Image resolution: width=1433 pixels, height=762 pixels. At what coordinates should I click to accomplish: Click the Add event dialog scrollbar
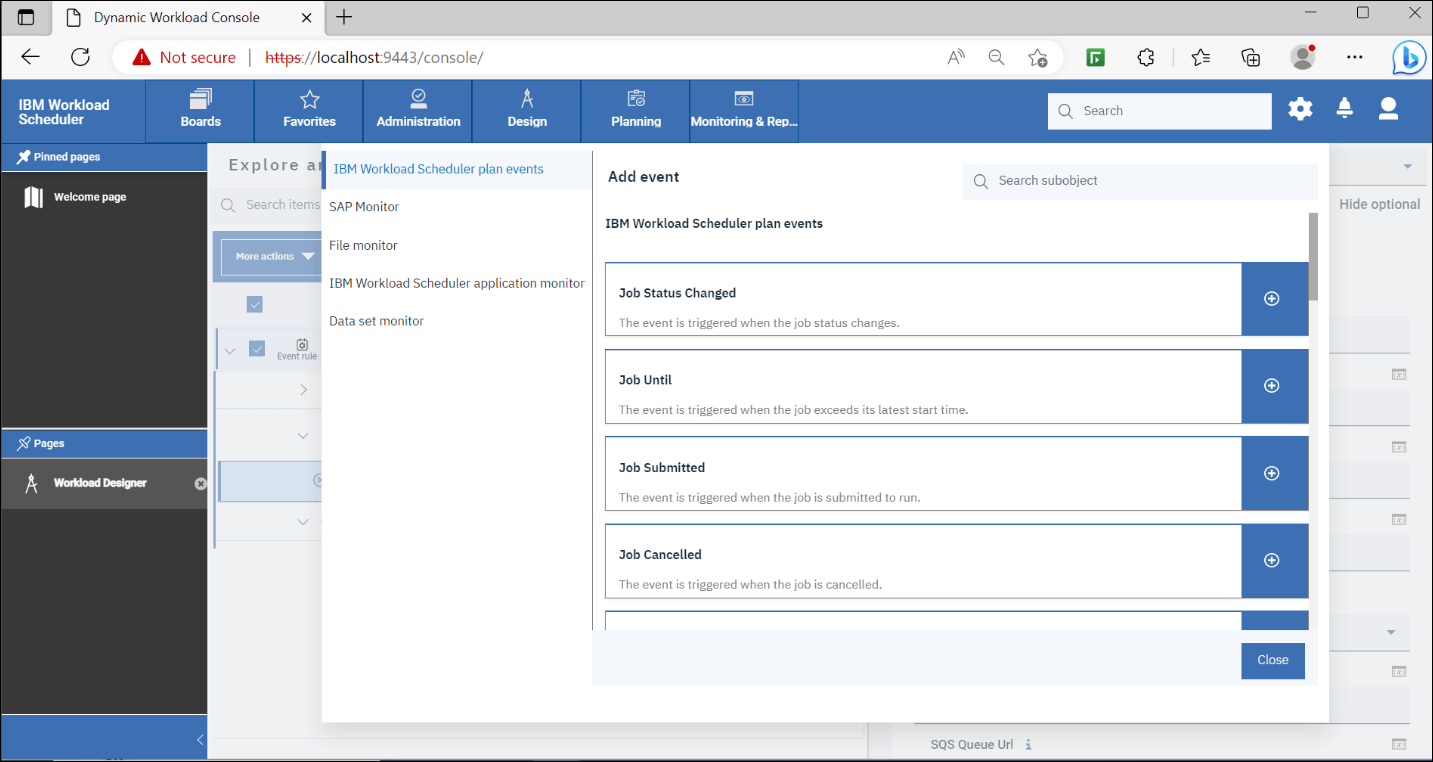pyautogui.click(x=1313, y=257)
